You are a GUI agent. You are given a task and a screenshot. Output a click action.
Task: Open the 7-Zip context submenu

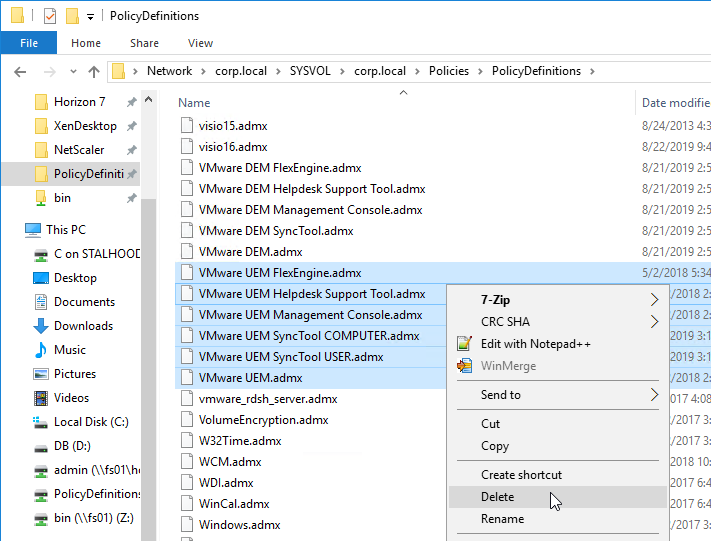pos(558,300)
